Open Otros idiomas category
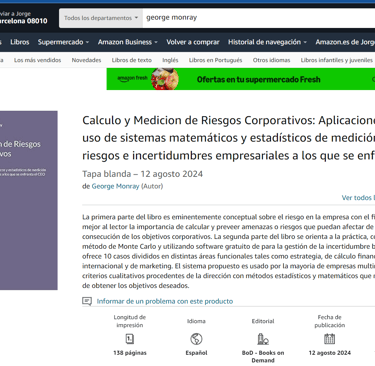Viewport: 375px width, 366px height. pyautogui.click(x=271, y=60)
